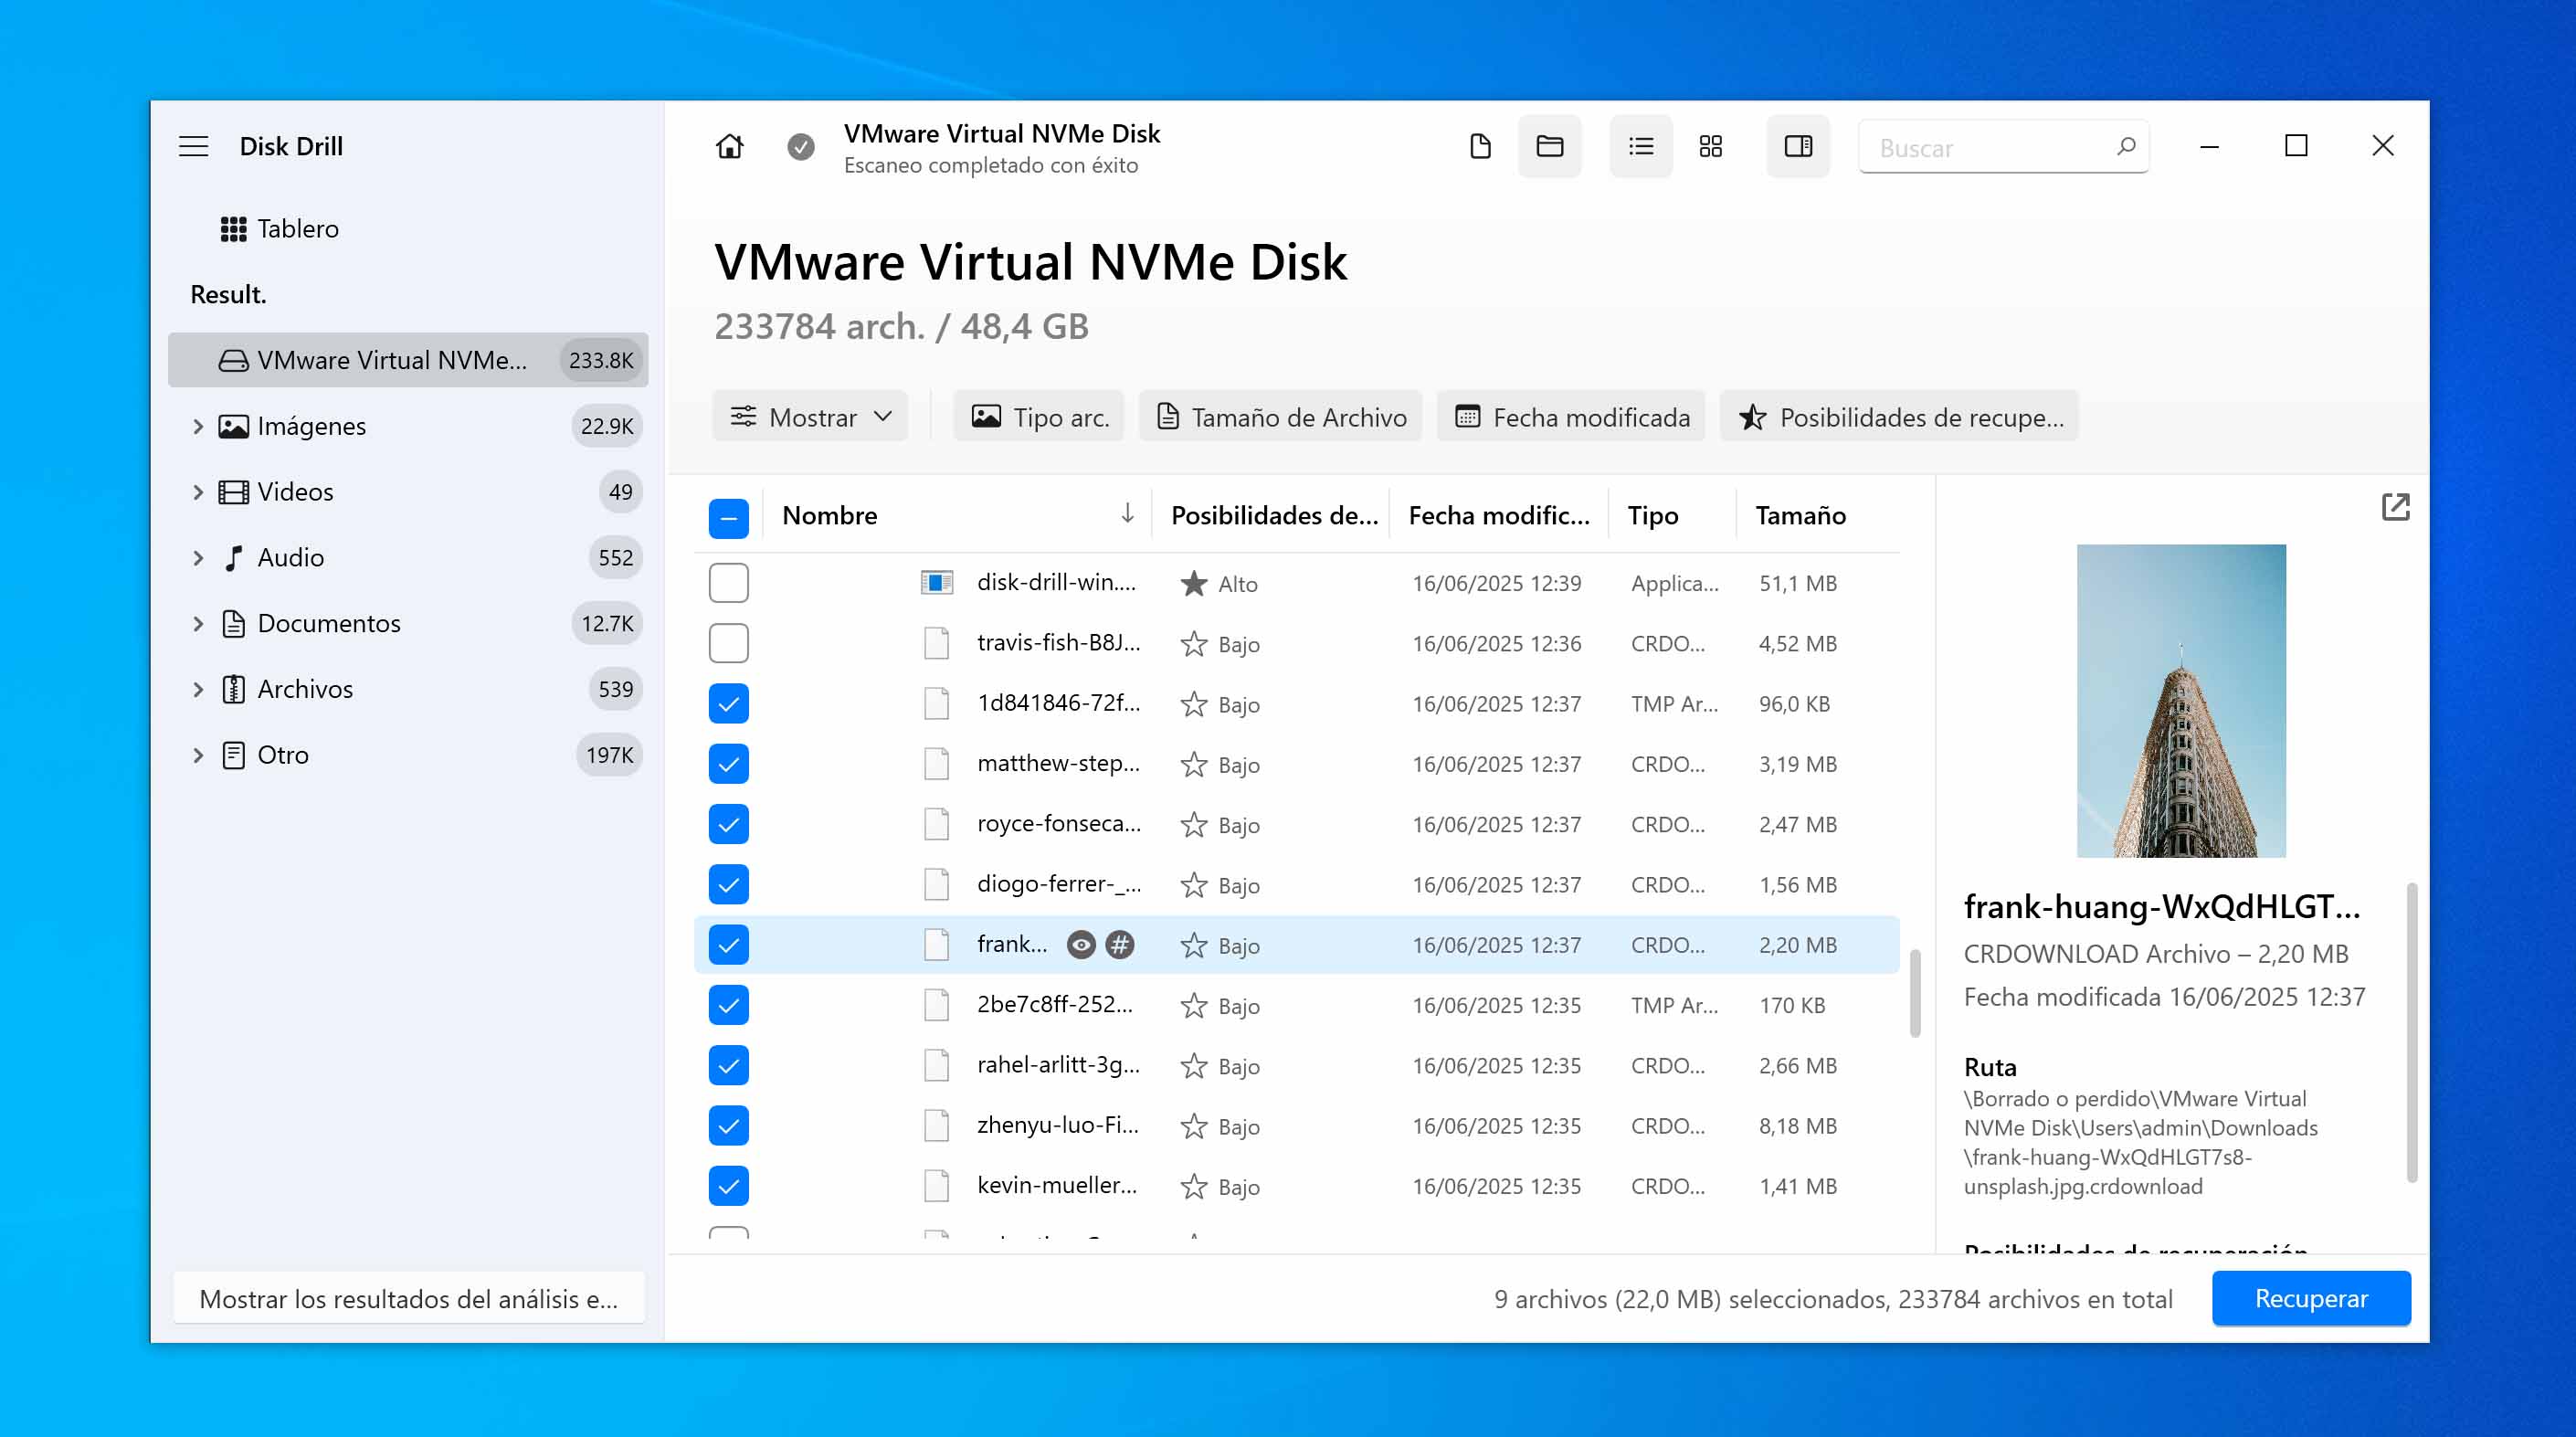
Task: Sort by Tipo column header
Action: 1672,515
